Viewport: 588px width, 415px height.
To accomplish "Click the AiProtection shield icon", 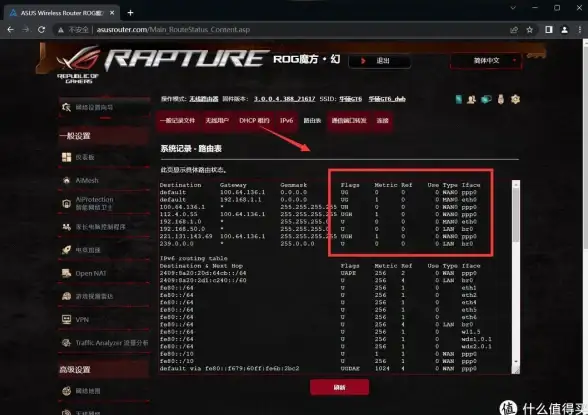I will click(x=66, y=204).
